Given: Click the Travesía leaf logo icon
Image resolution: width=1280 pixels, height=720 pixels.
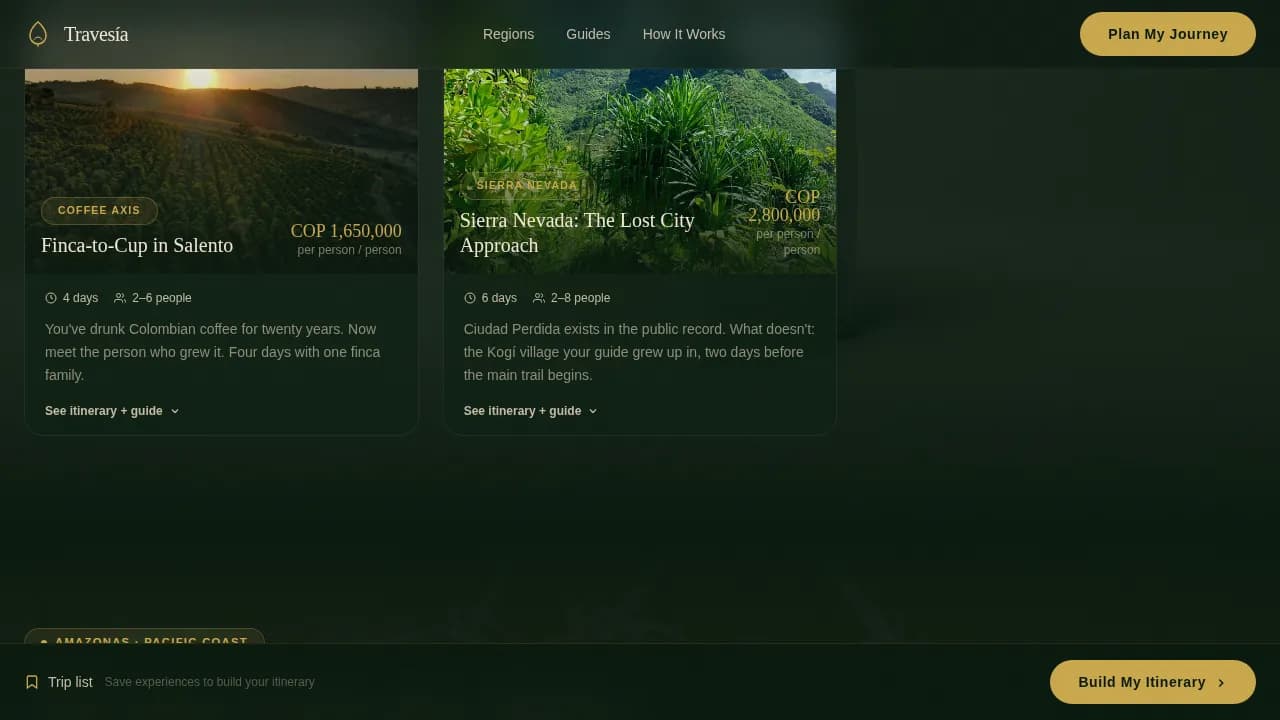Looking at the screenshot, I should pyautogui.click(x=38, y=34).
